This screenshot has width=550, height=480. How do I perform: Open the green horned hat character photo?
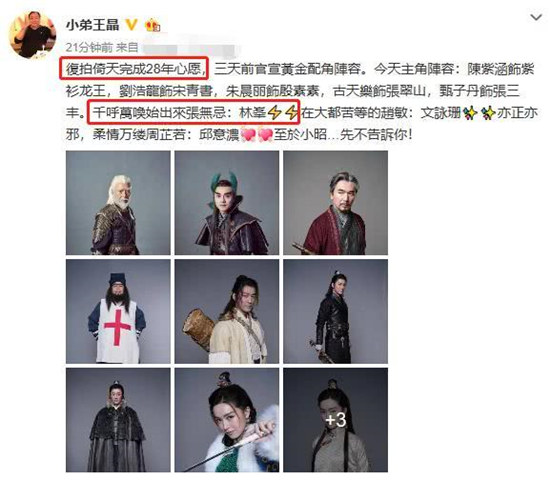click(x=227, y=203)
